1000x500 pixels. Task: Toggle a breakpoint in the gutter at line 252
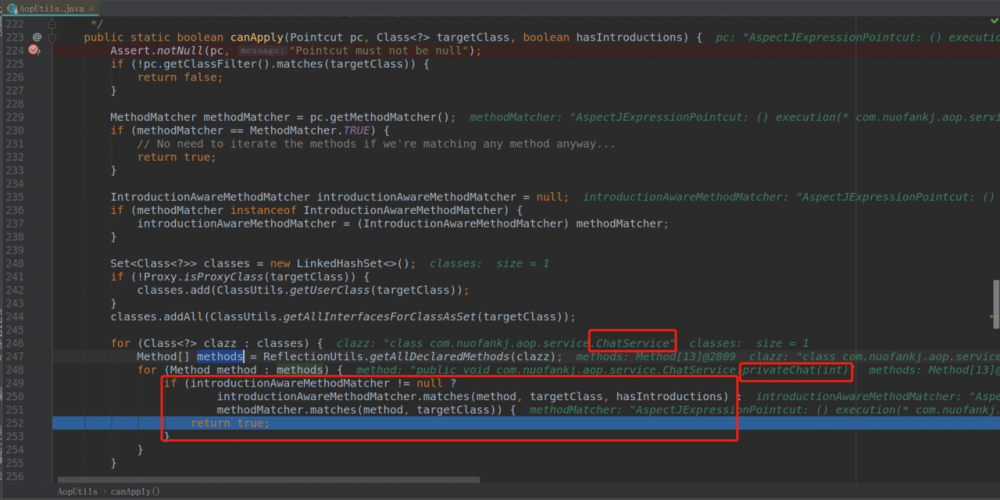(x=33, y=423)
